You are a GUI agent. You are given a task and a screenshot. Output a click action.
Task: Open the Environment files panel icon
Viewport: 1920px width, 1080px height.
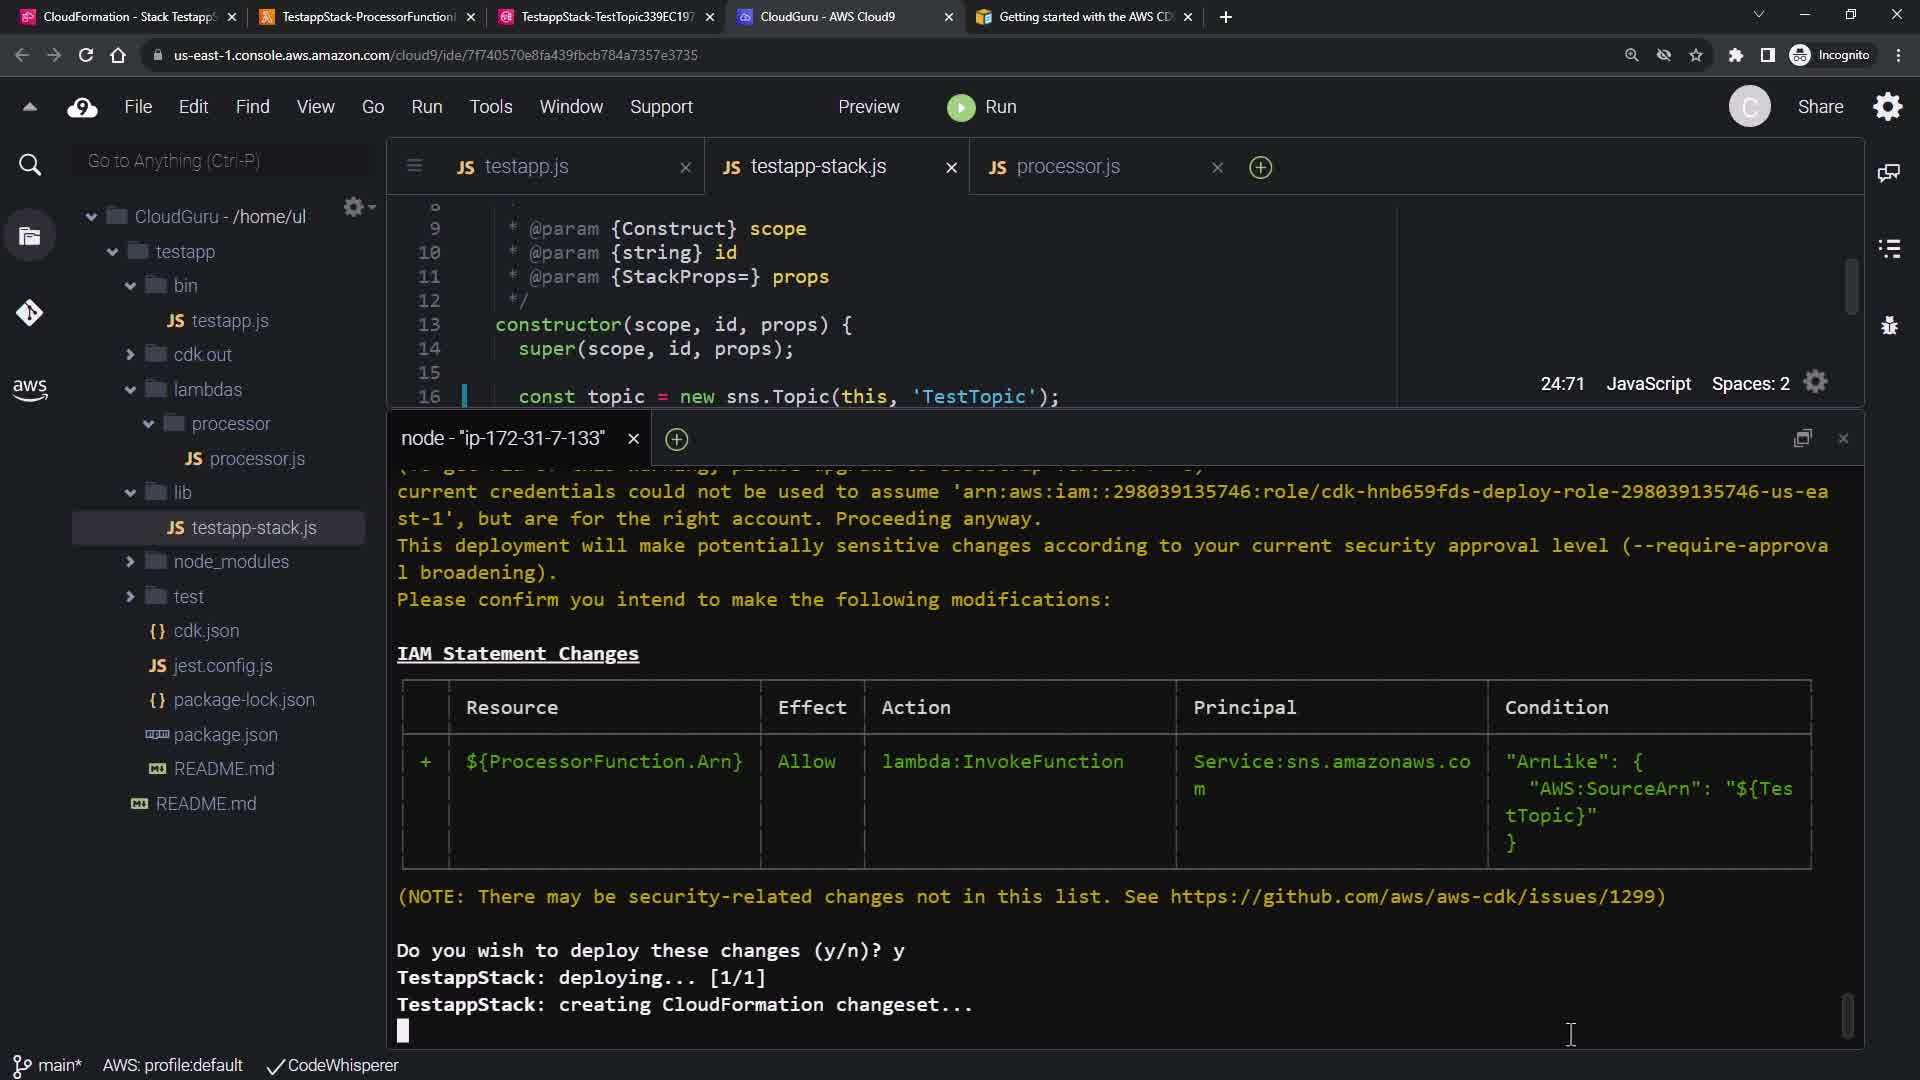(x=29, y=237)
